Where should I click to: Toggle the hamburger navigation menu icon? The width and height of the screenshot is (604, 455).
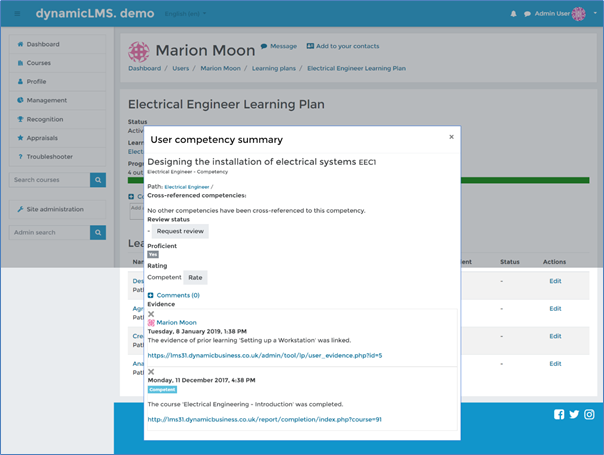click(17, 14)
